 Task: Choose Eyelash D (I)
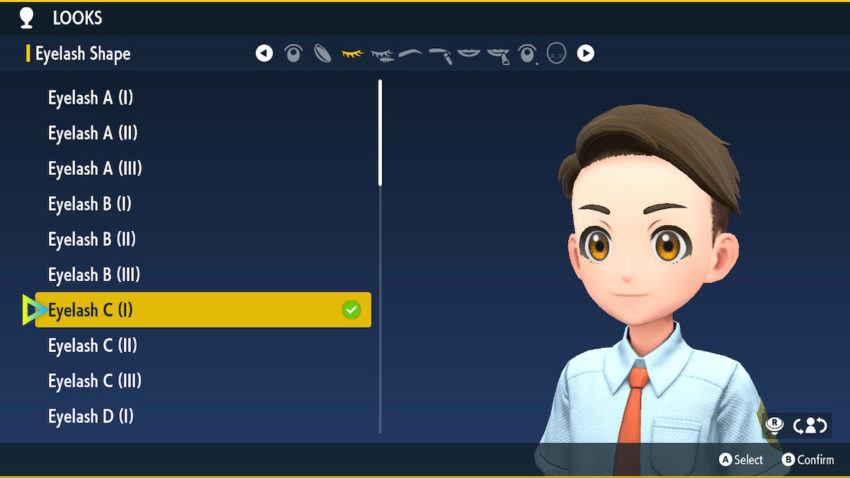coord(203,417)
